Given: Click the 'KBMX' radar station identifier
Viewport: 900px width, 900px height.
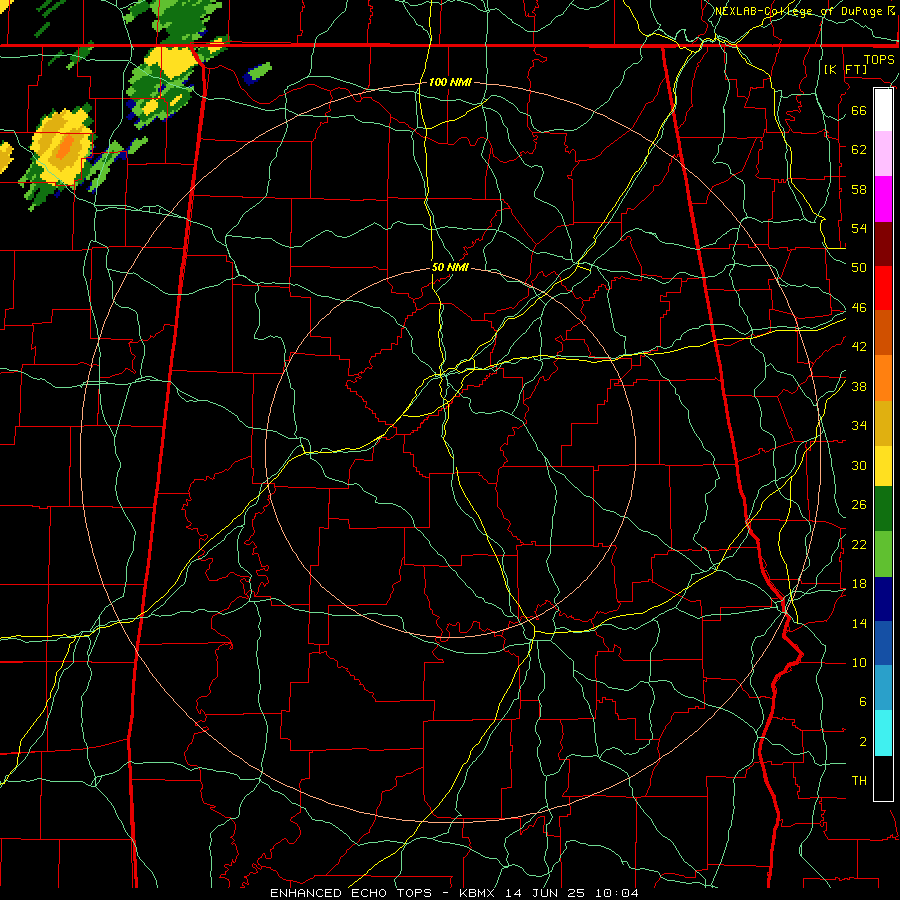Looking at the screenshot, I should point(479,893).
